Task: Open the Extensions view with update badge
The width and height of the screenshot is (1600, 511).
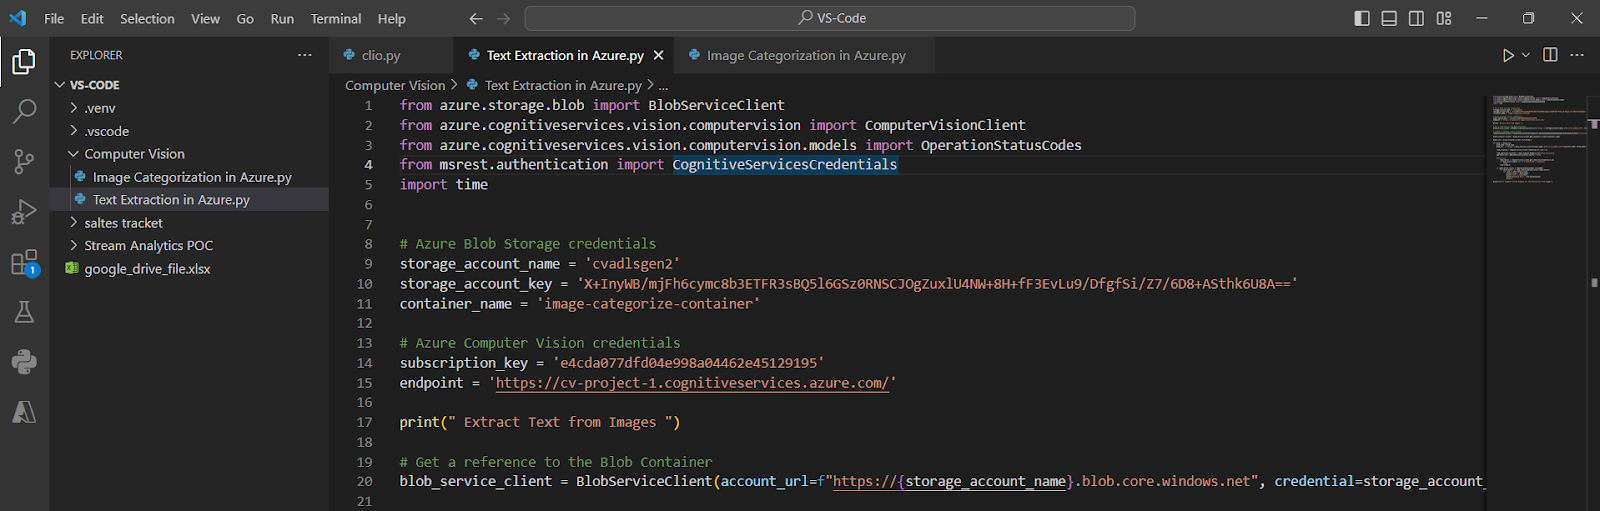Action: click(x=24, y=263)
